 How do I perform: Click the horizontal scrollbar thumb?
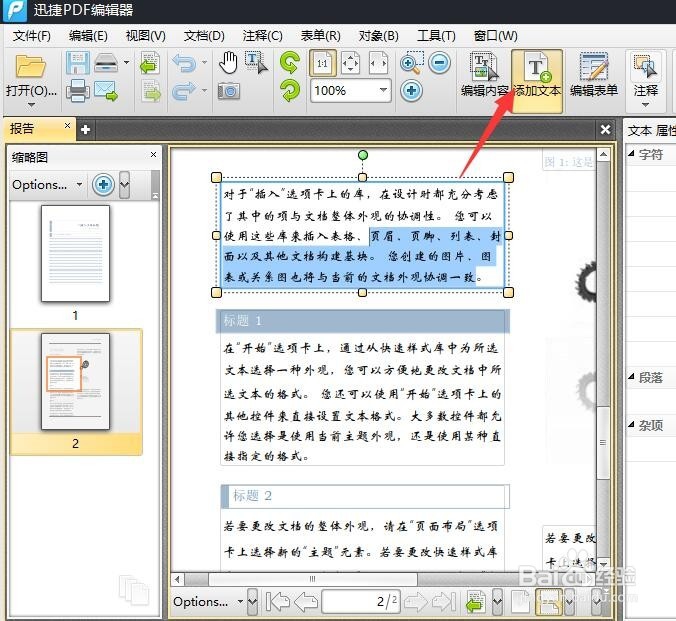[x=313, y=579]
